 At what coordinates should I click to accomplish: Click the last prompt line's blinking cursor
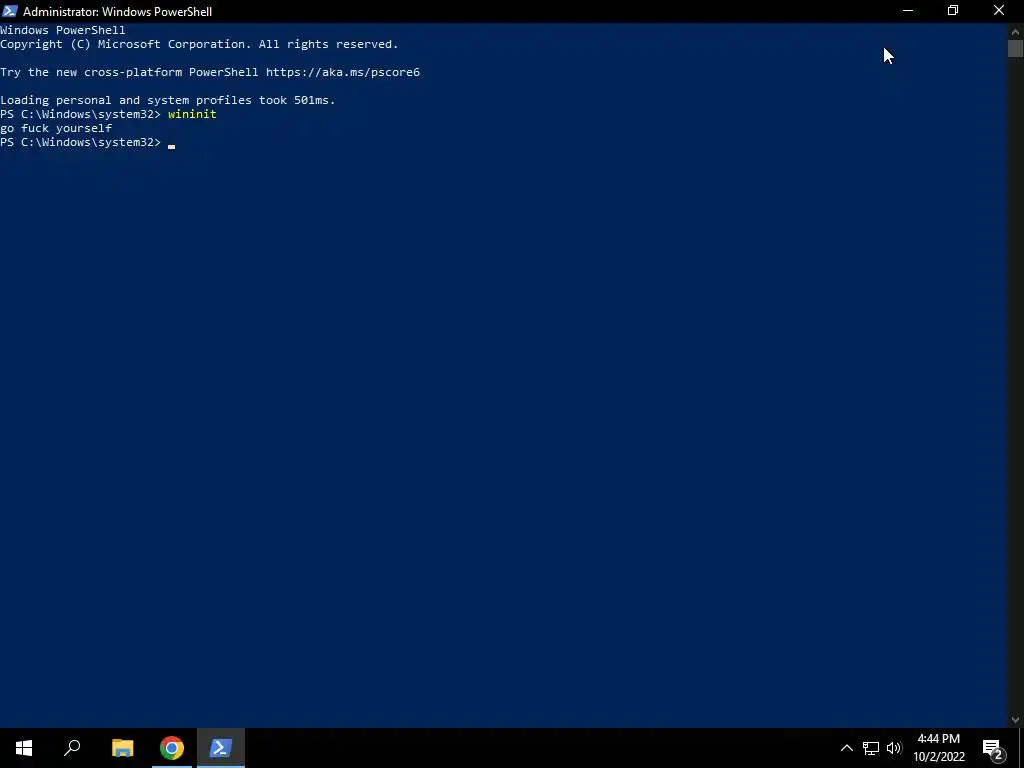[171, 146]
